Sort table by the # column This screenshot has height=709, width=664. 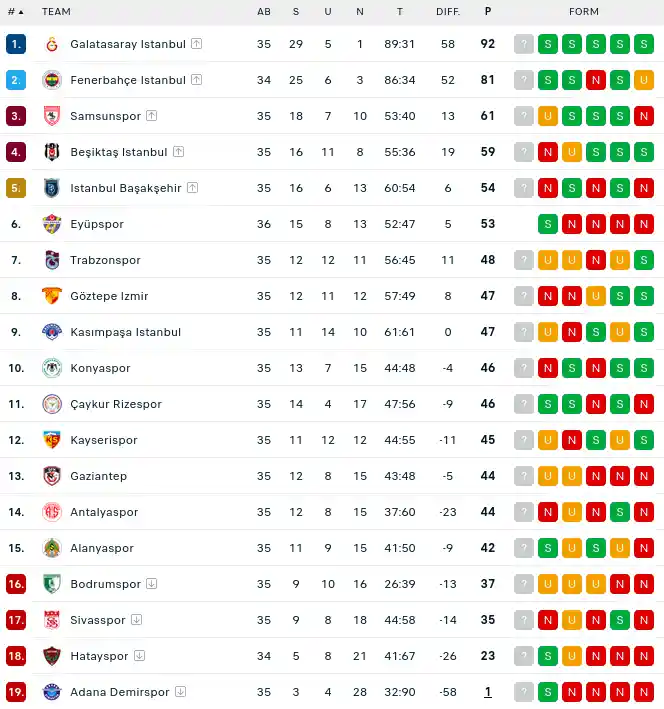[16, 12]
